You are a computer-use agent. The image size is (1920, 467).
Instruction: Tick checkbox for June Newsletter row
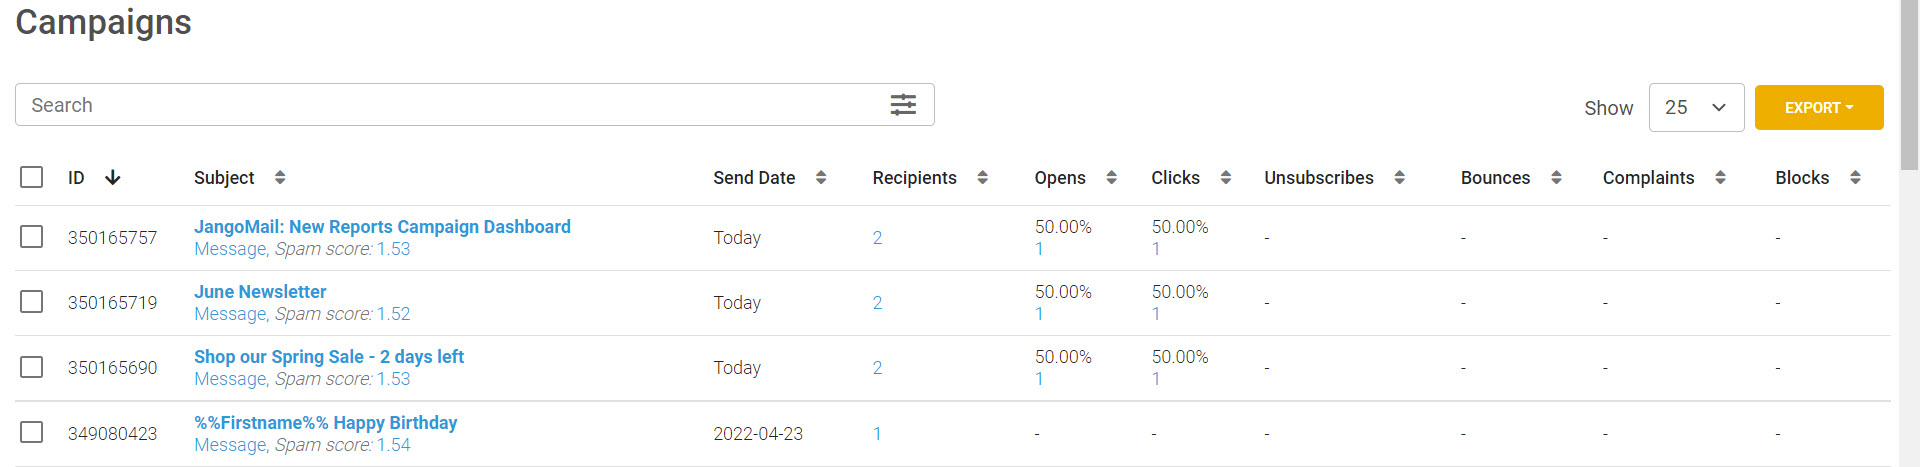pyautogui.click(x=32, y=302)
